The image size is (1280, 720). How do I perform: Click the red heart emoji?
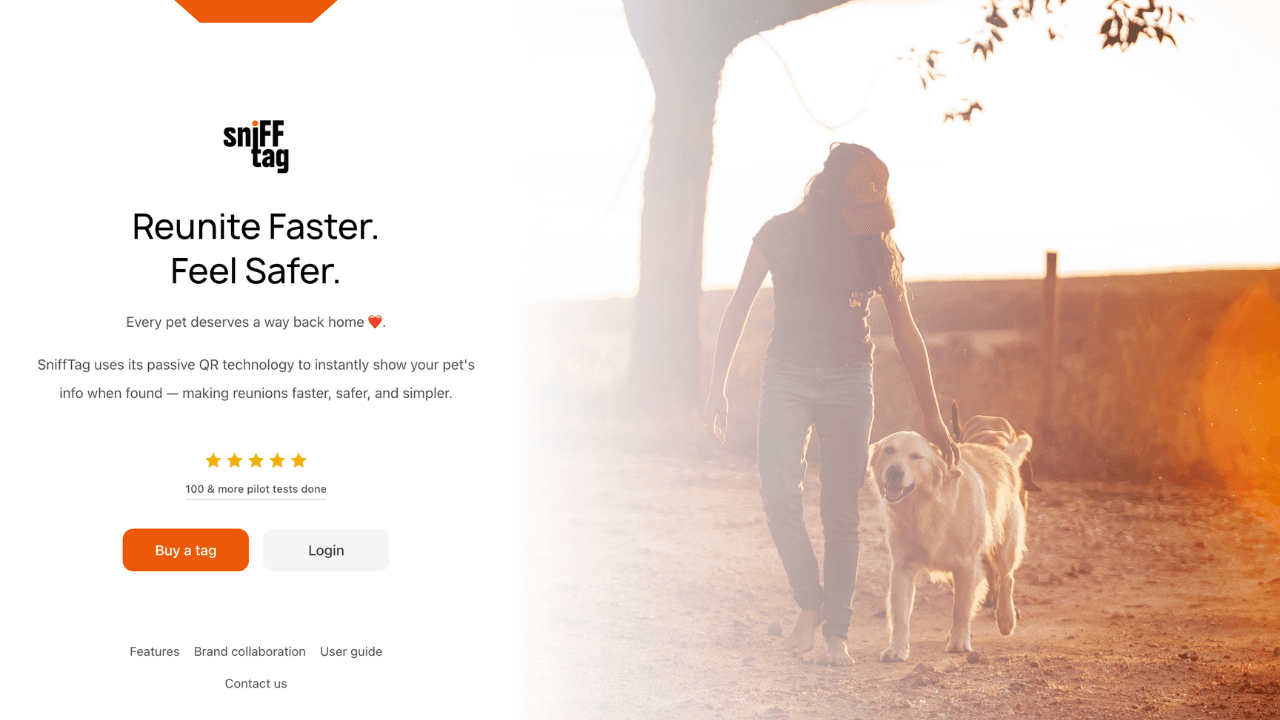pos(375,322)
